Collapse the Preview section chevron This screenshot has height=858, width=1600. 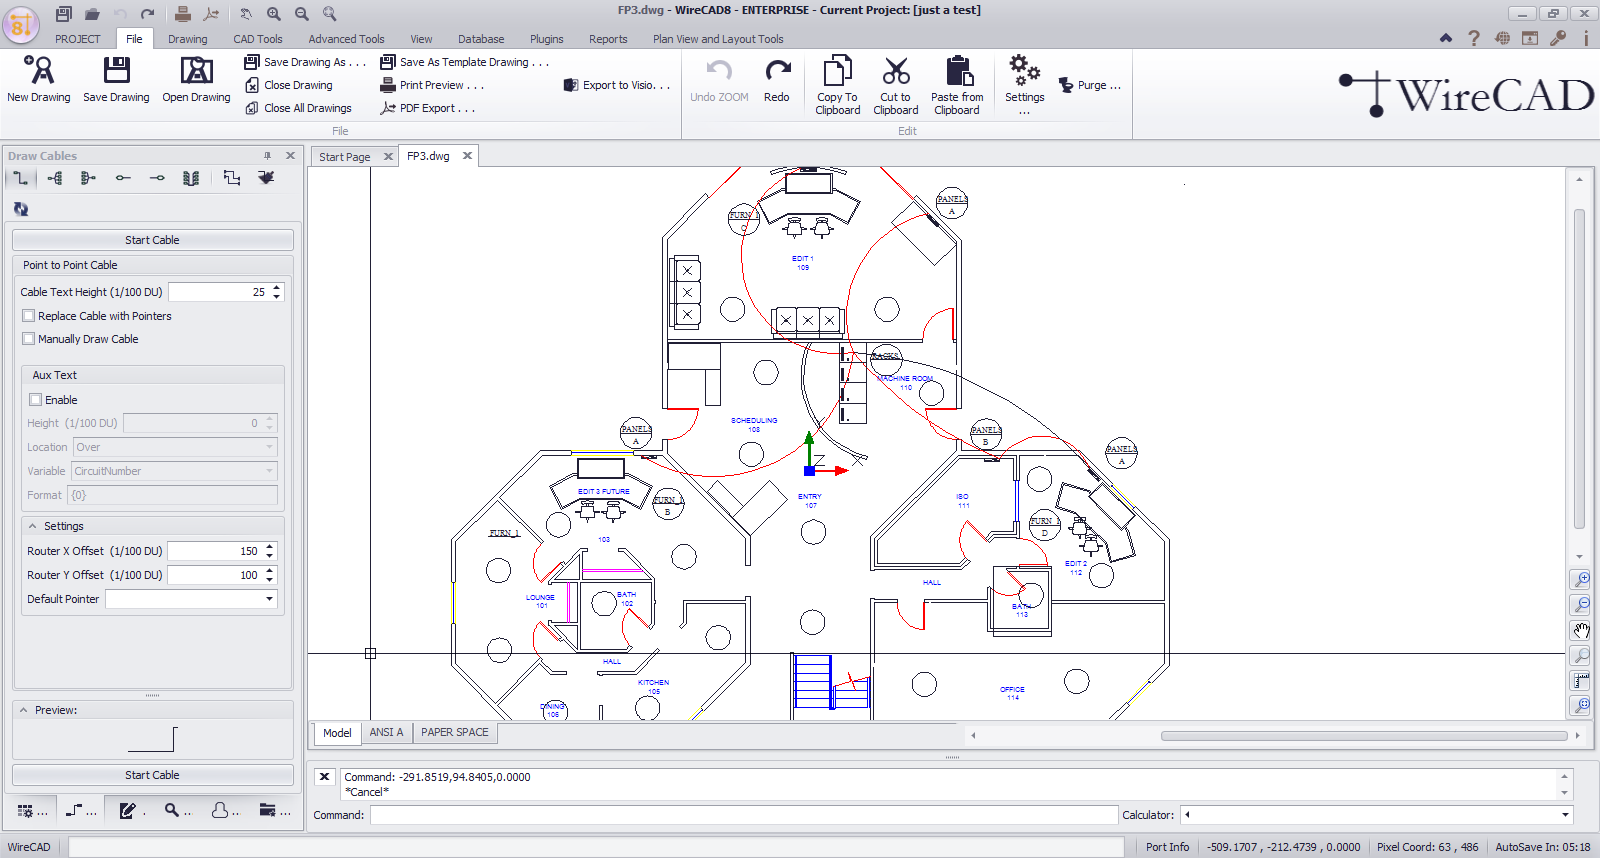click(x=24, y=710)
